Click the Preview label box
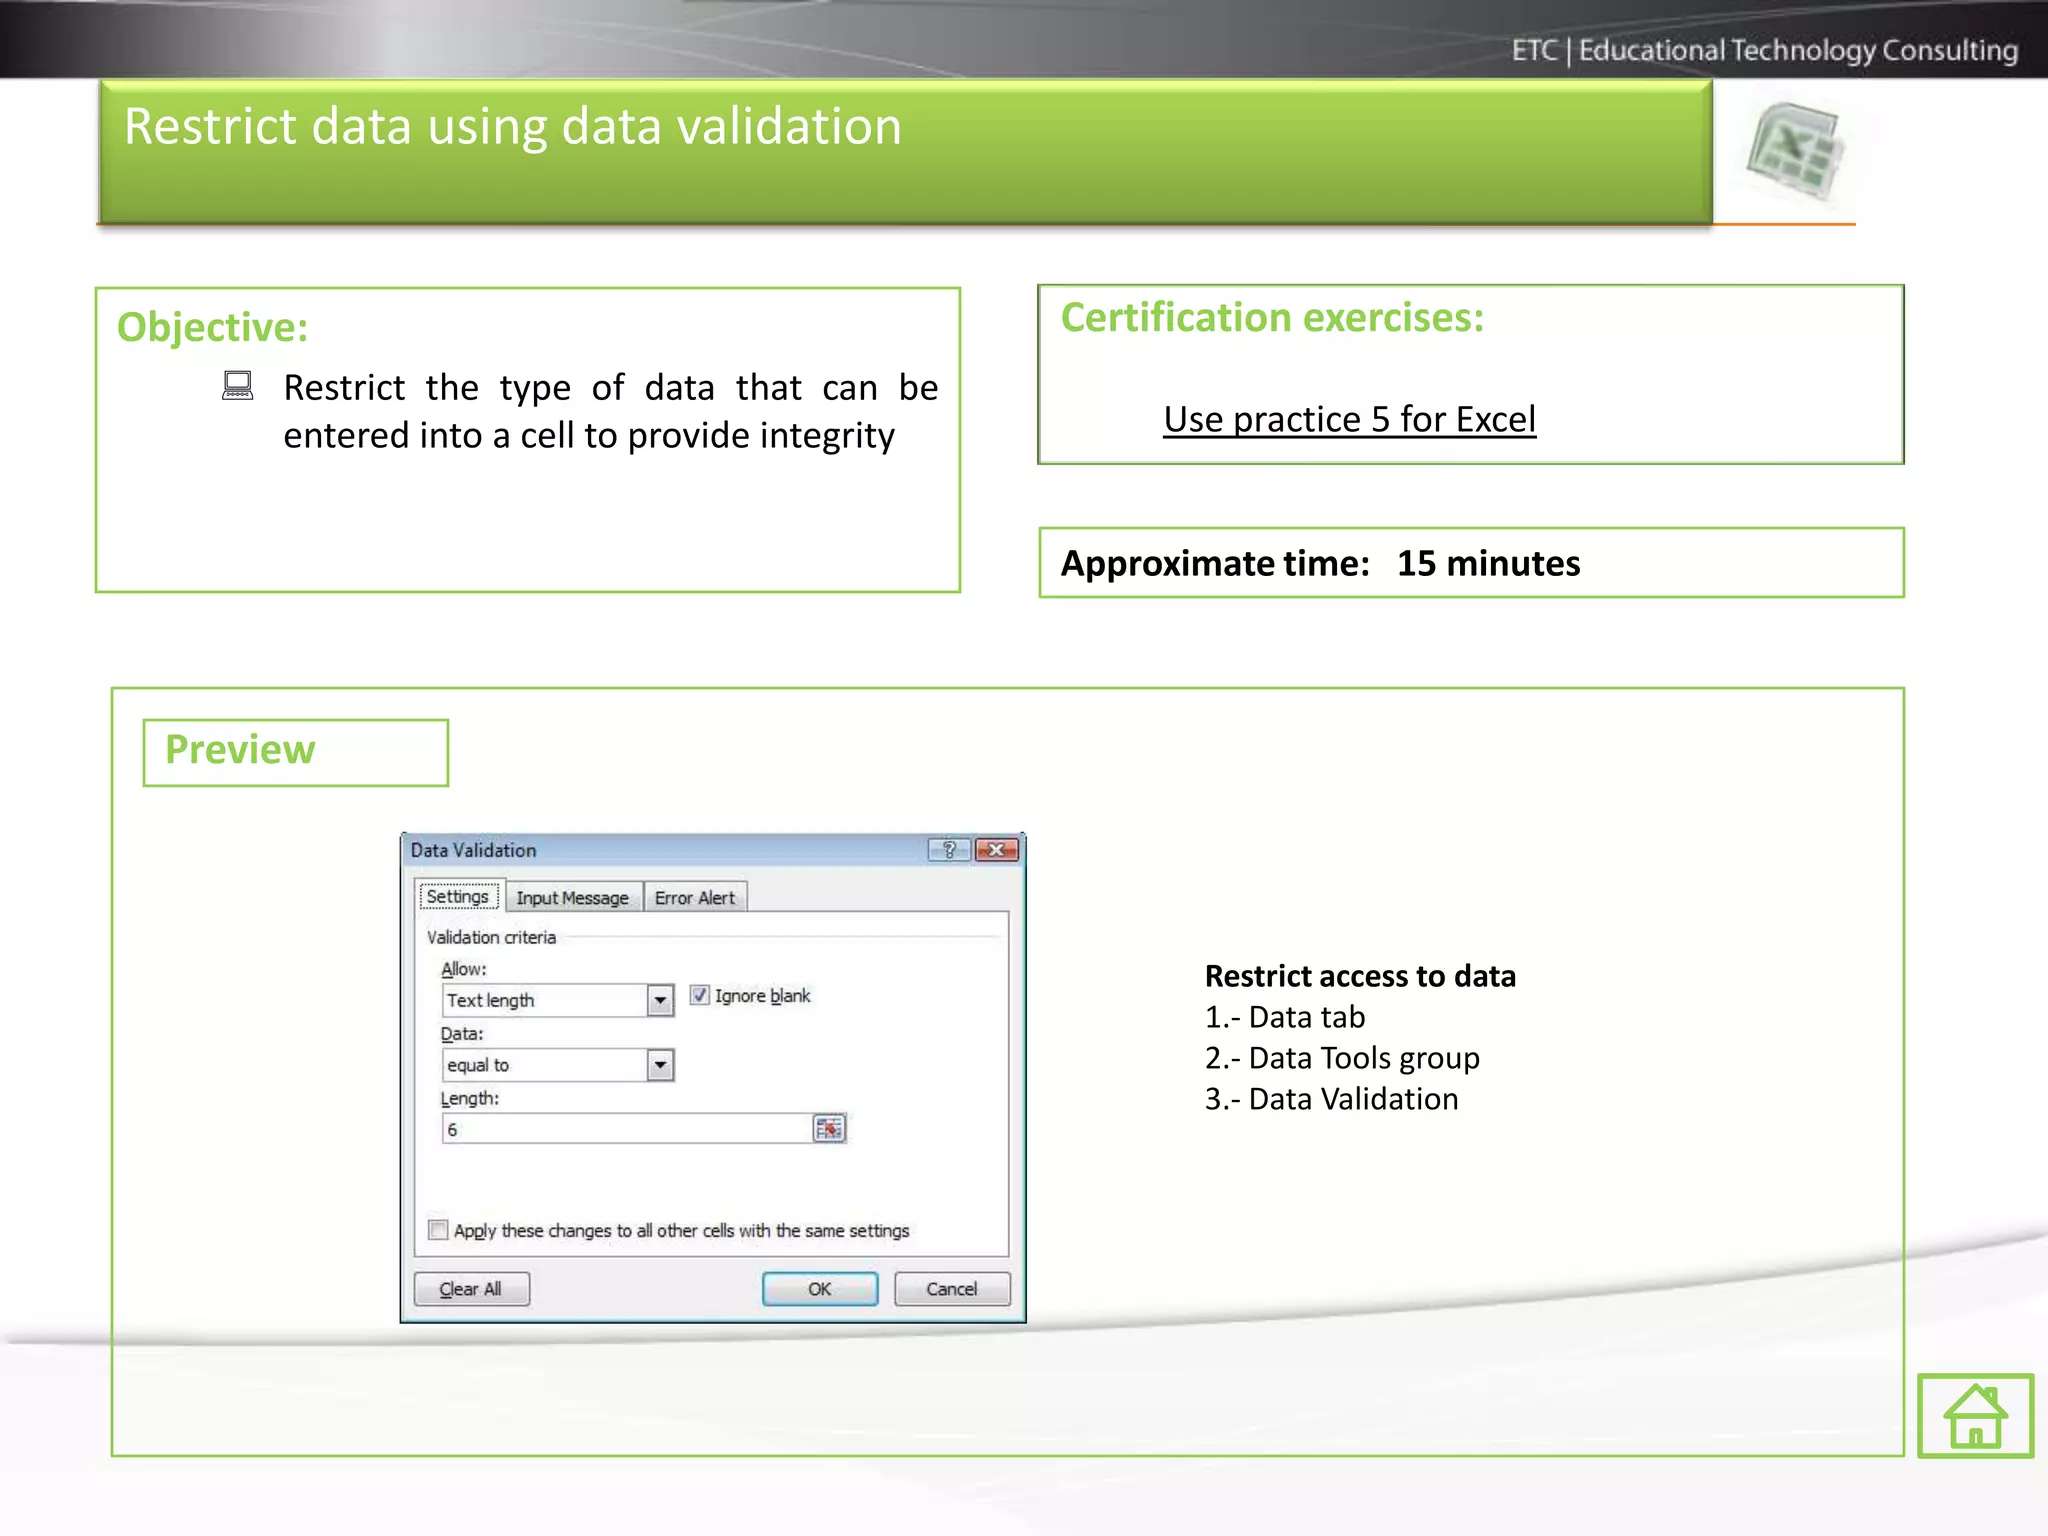The width and height of the screenshot is (2048, 1536). [296, 752]
